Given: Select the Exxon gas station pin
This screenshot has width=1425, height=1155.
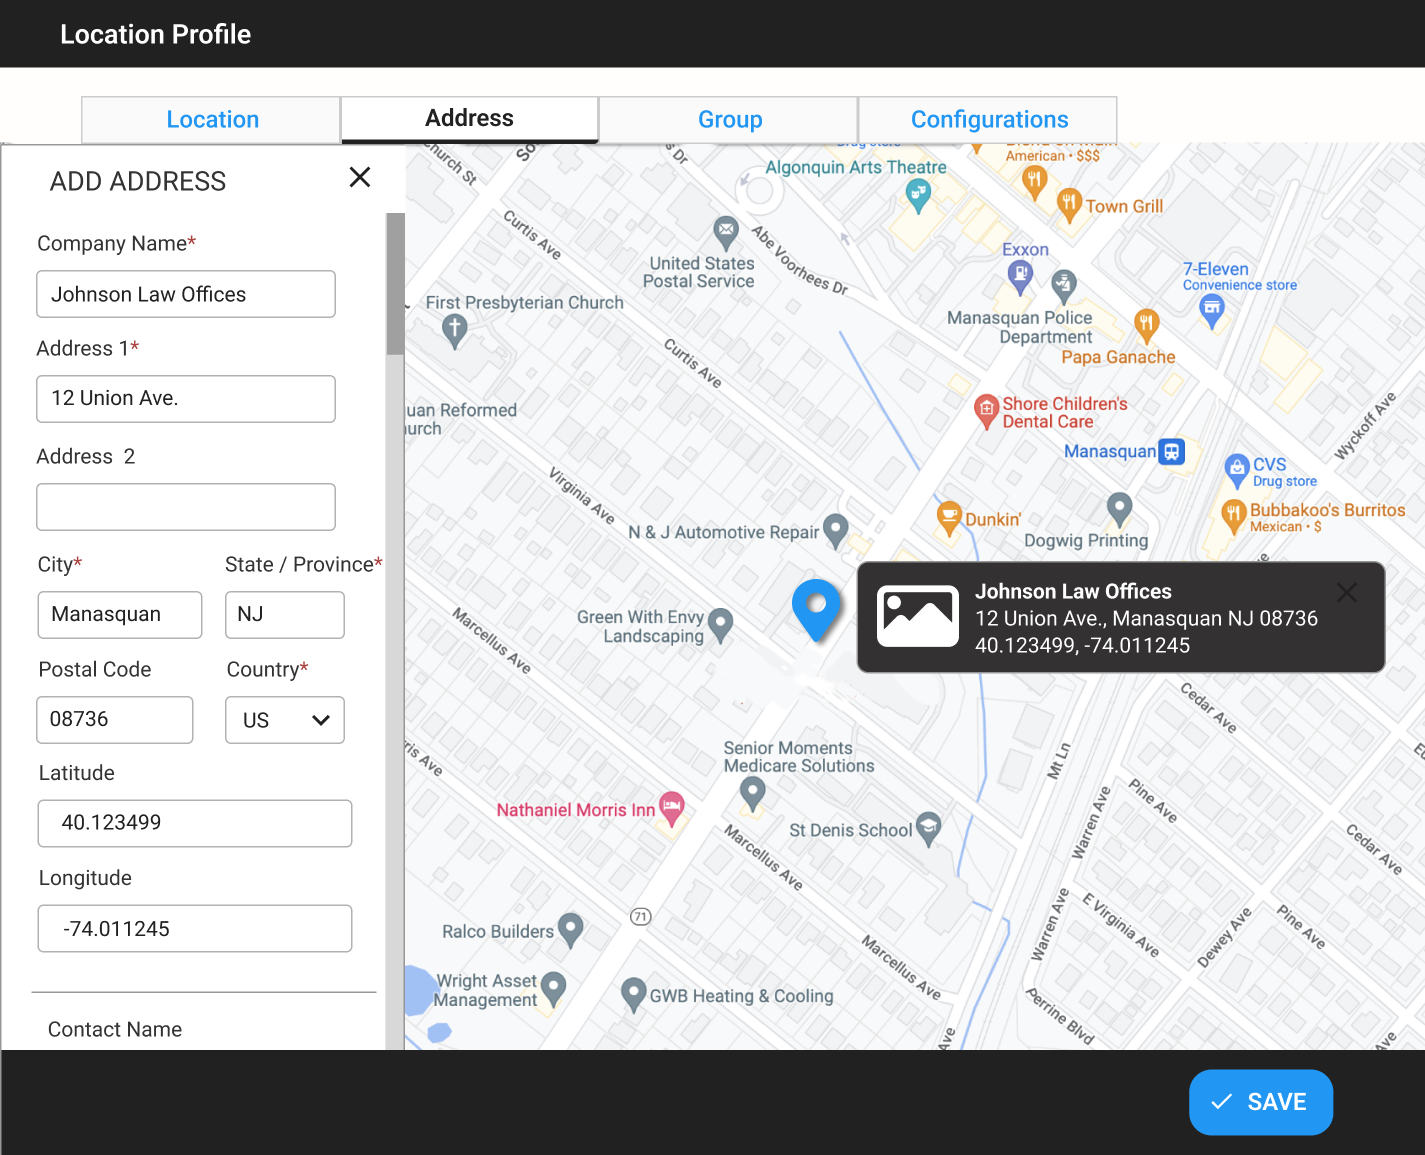Looking at the screenshot, I should point(1020,277).
